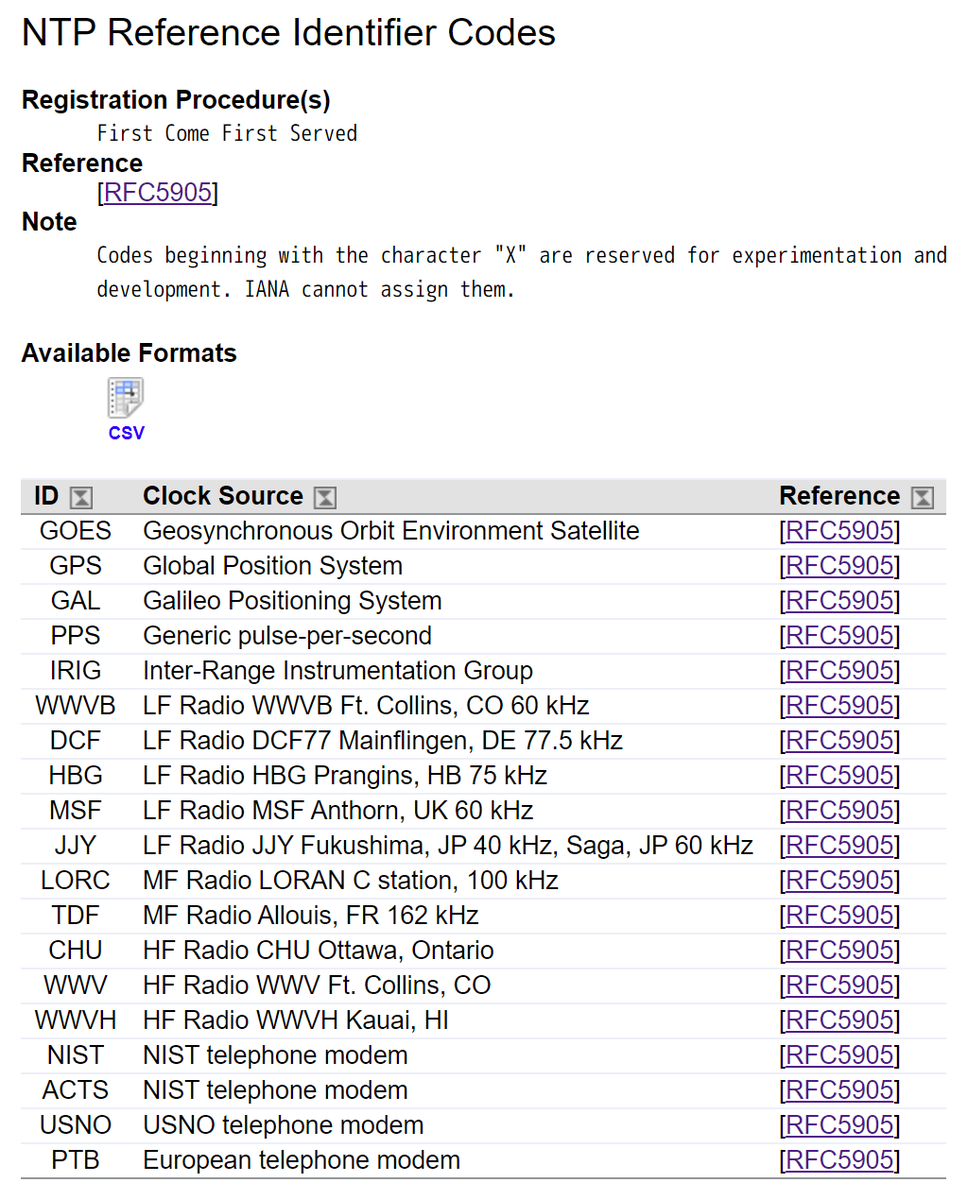
Task: Open RFC5905 link on the WWVB row
Action: click(x=839, y=706)
